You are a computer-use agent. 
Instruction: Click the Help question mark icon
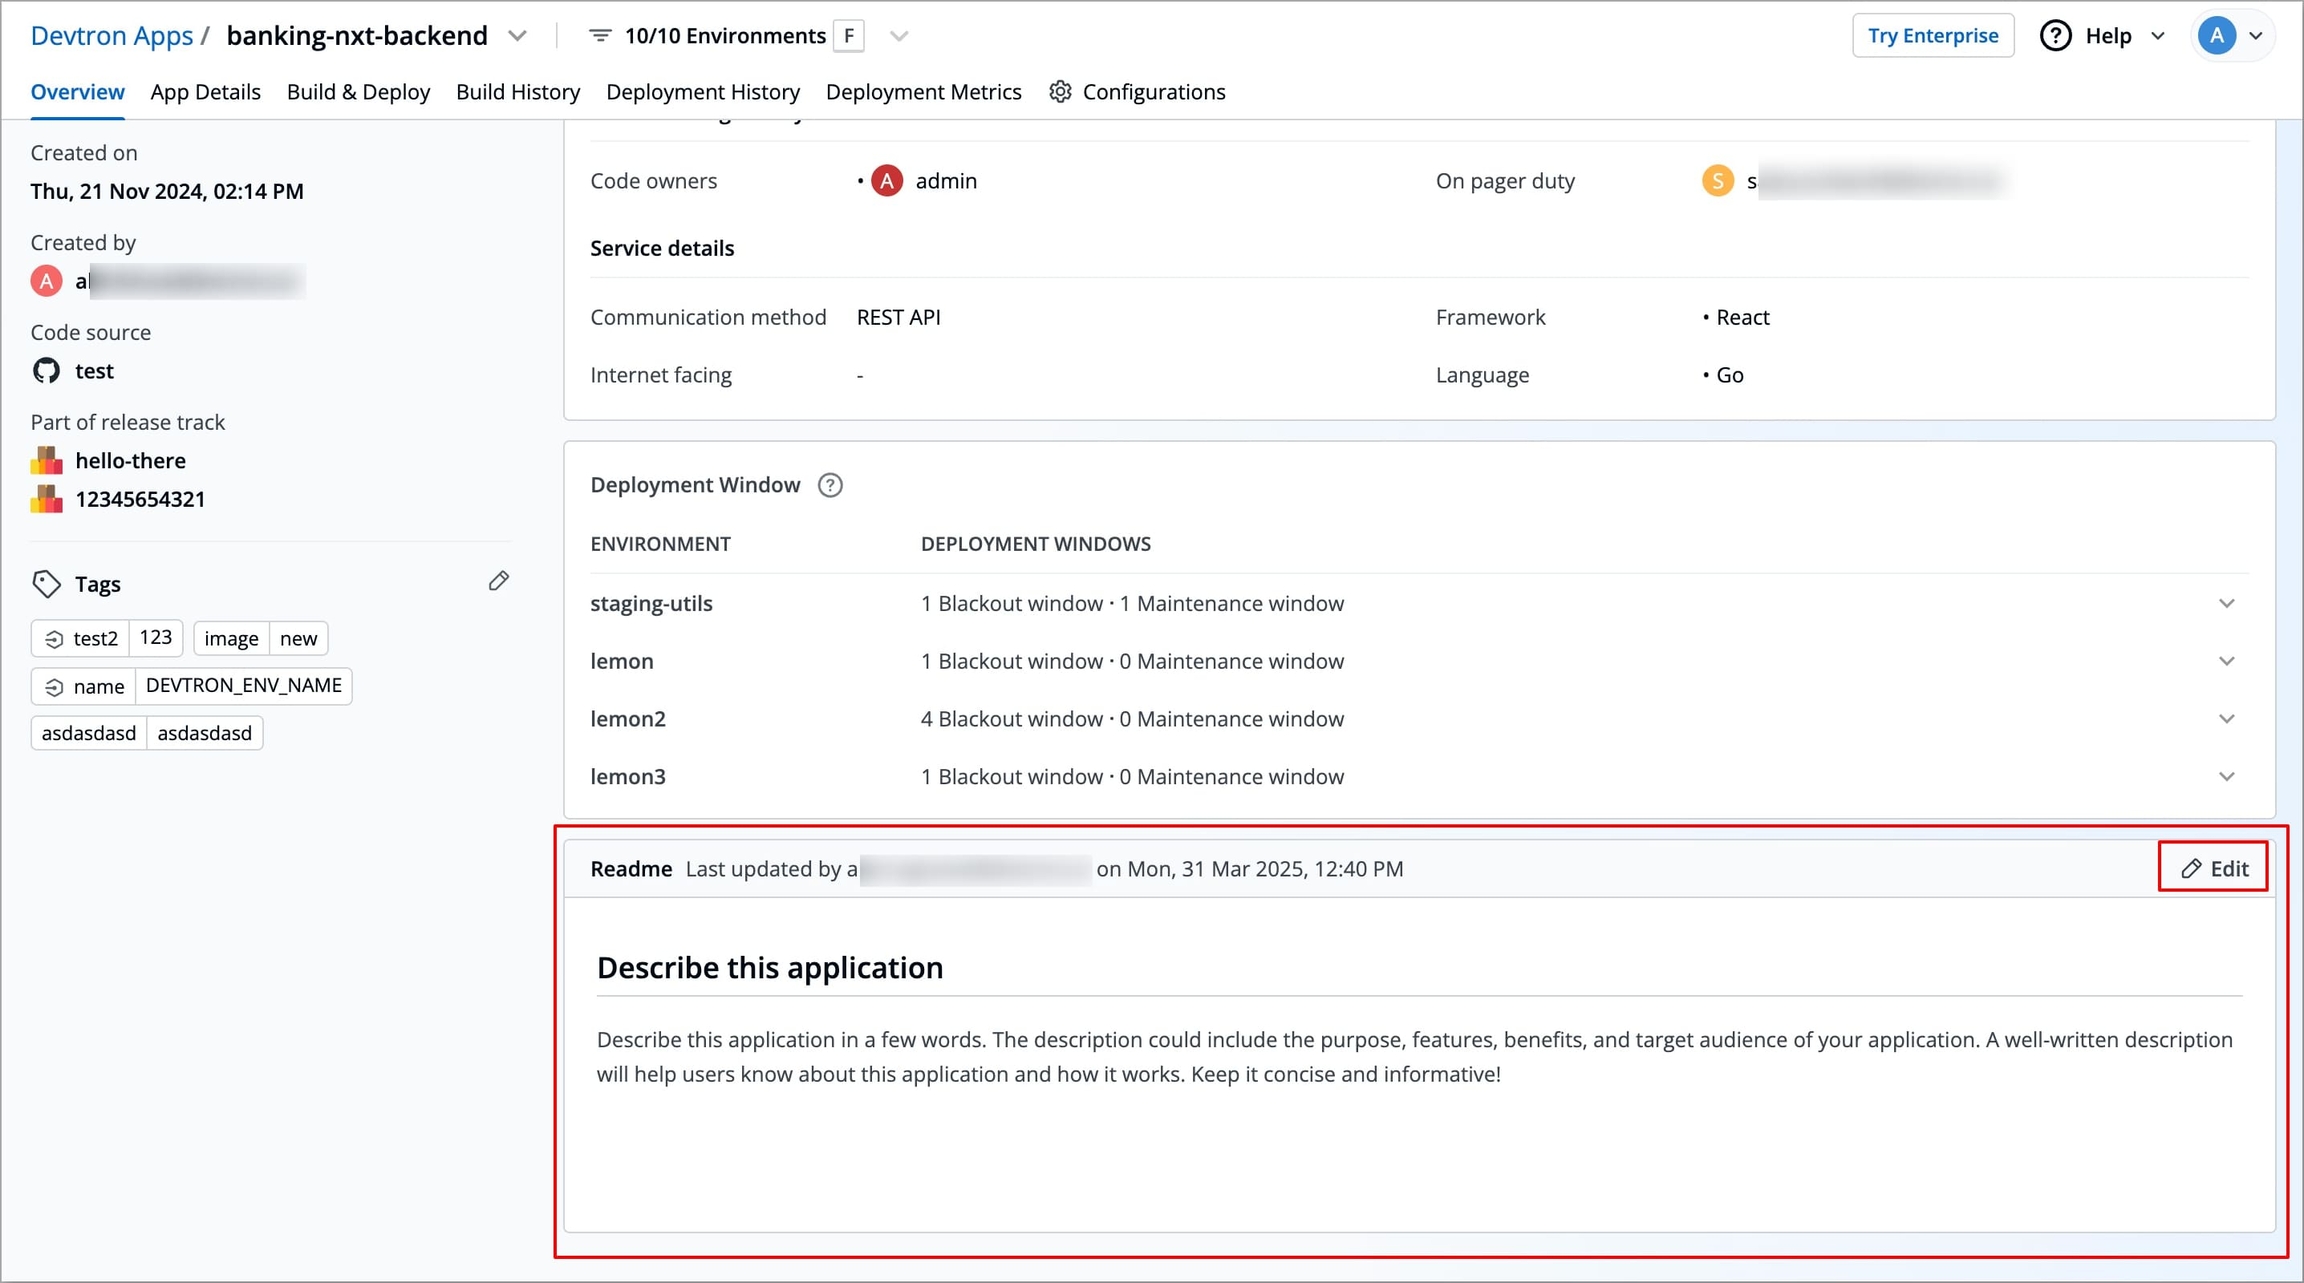(2055, 36)
